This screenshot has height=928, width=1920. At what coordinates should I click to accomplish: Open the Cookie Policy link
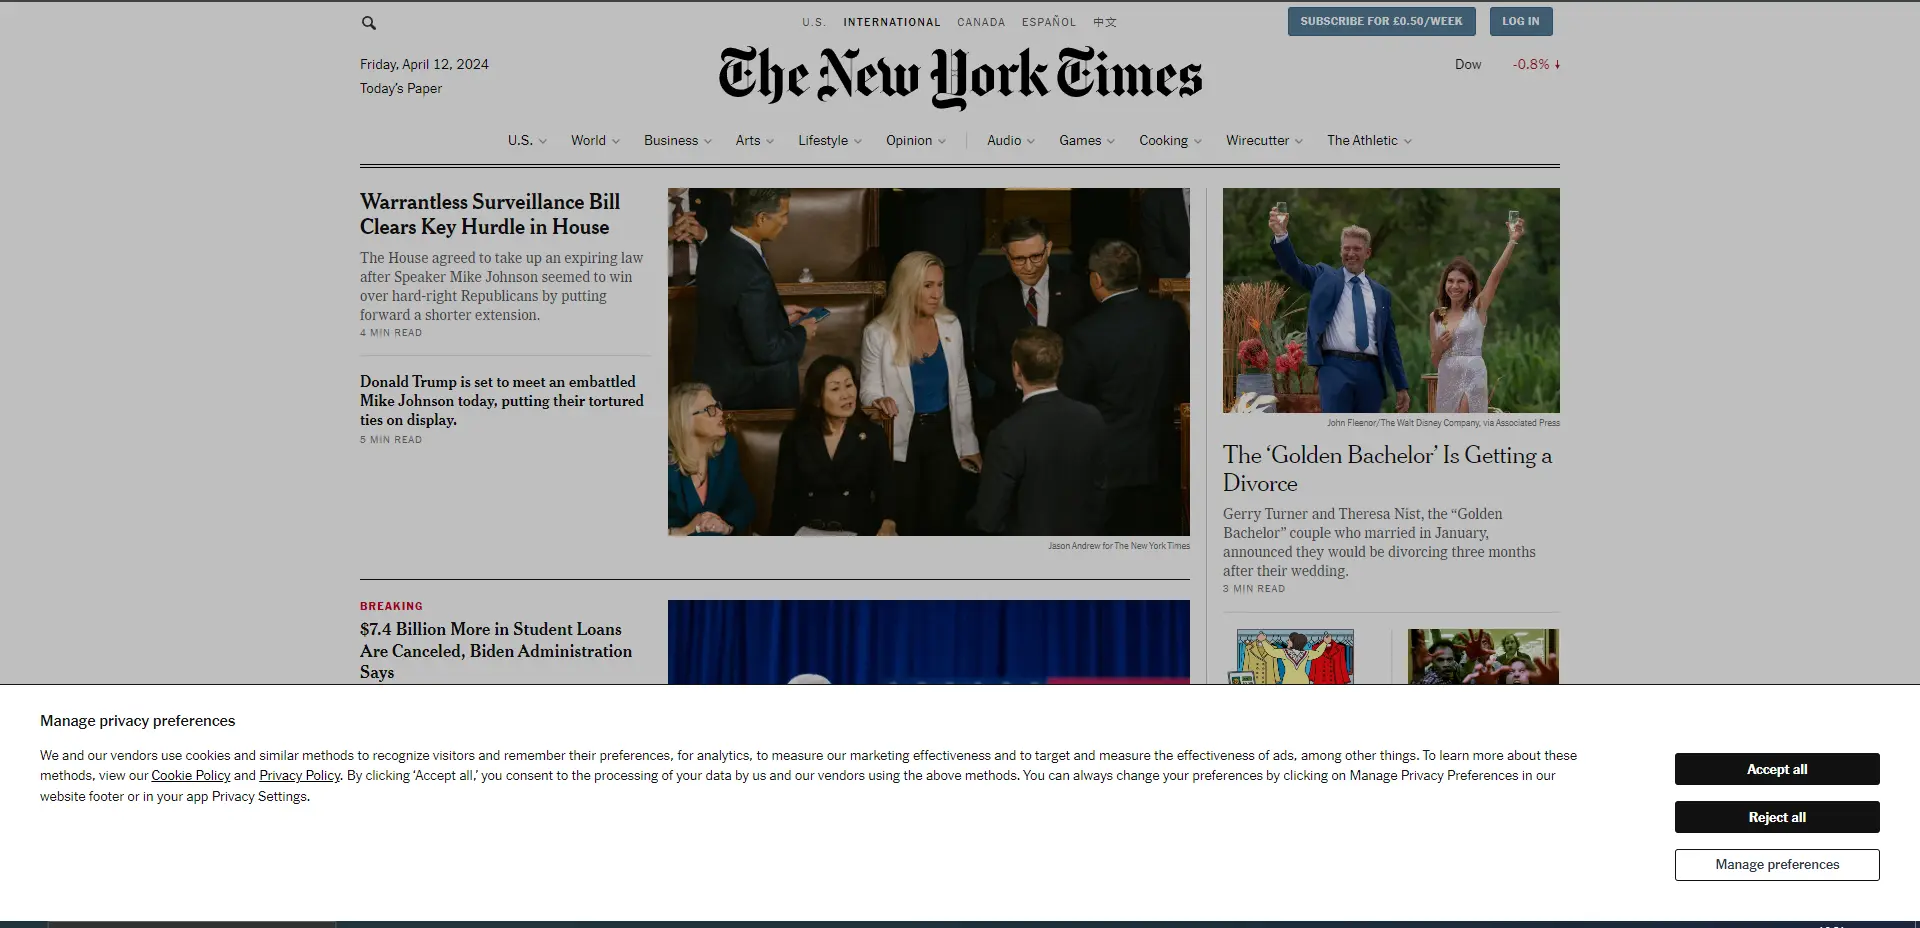191,776
